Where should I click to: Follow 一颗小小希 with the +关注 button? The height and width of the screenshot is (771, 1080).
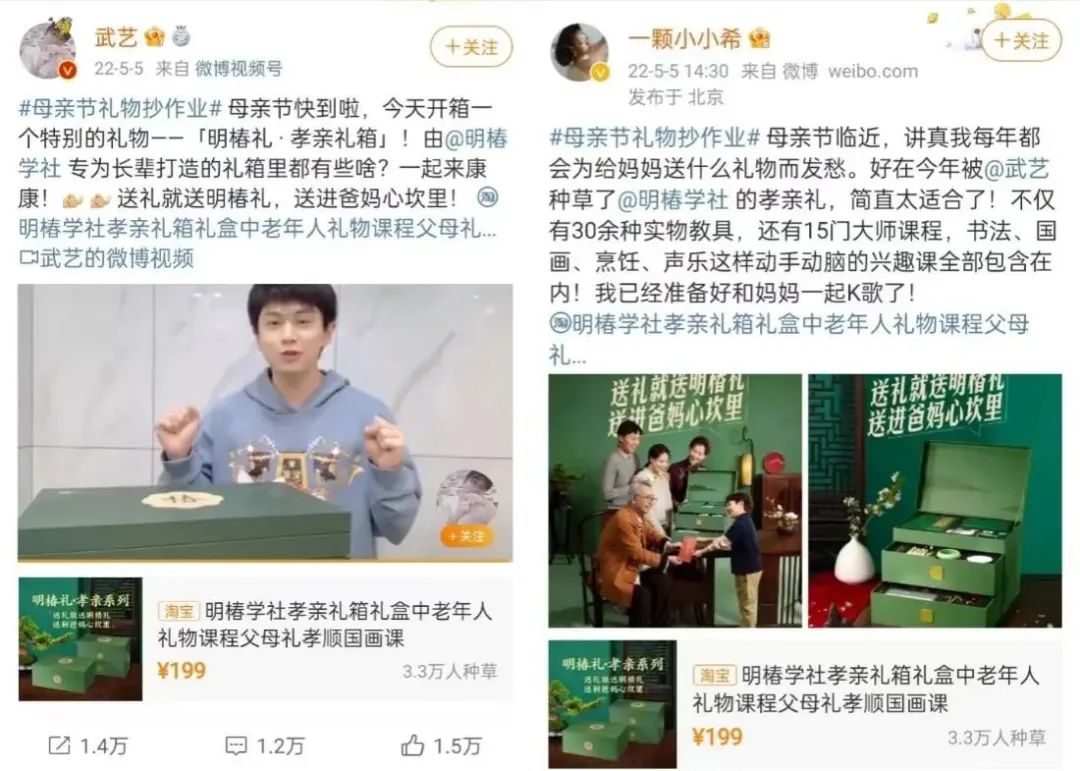1022,41
